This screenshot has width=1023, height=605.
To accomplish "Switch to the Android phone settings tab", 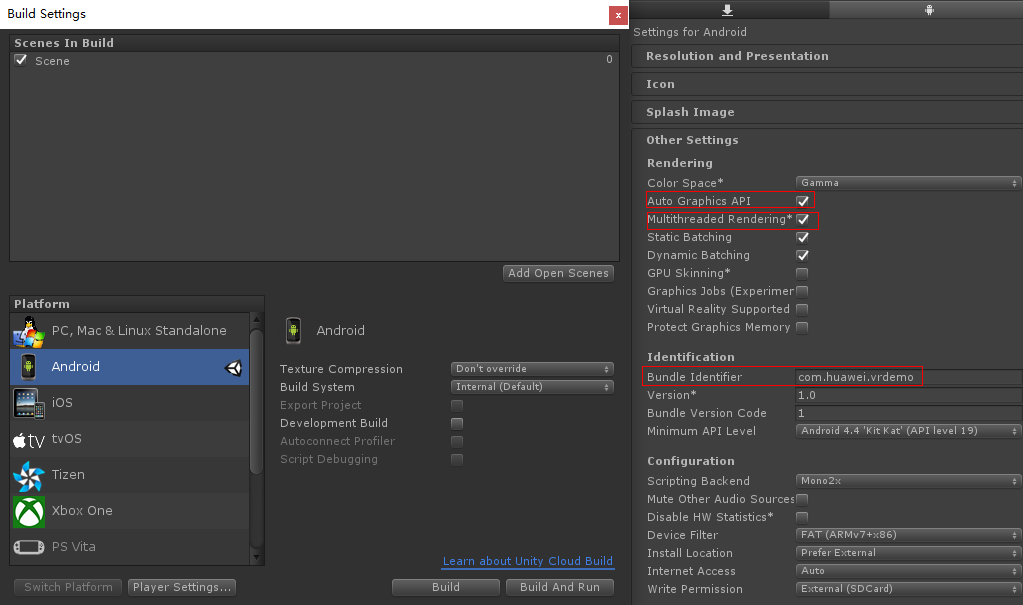I will [x=928, y=9].
